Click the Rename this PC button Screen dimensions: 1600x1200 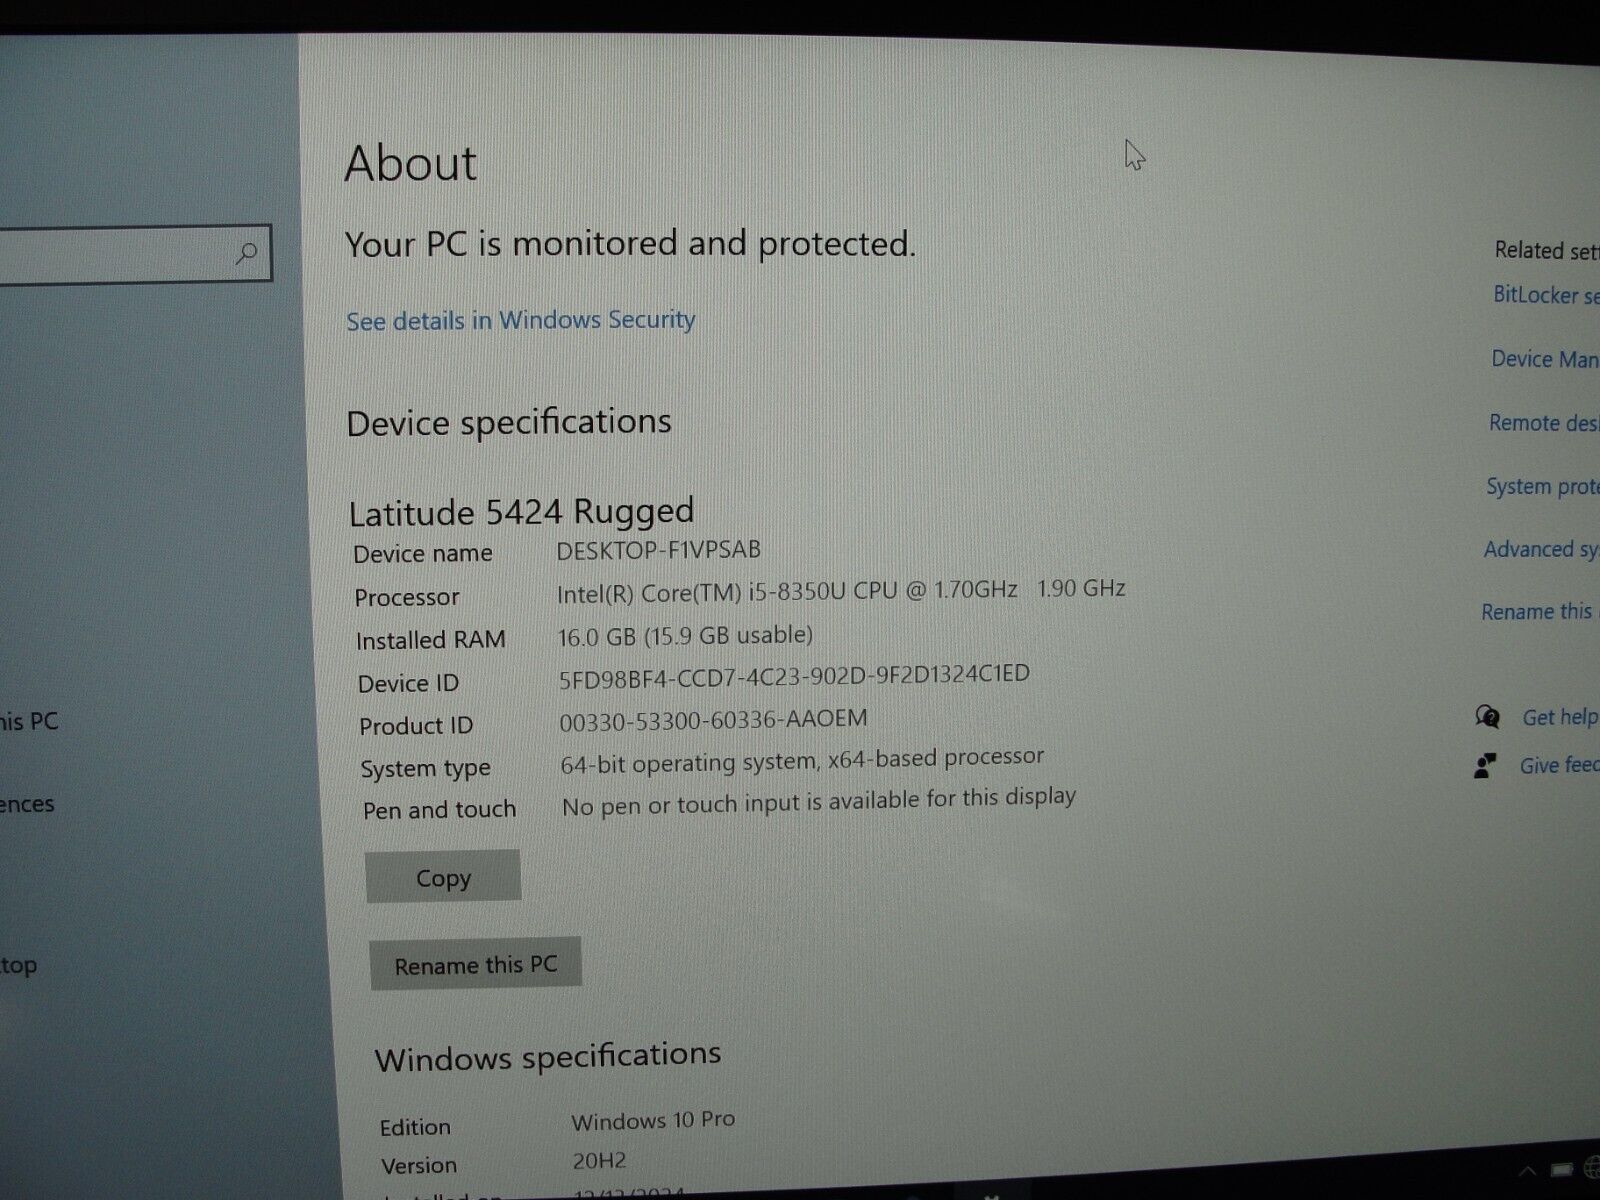click(x=475, y=964)
